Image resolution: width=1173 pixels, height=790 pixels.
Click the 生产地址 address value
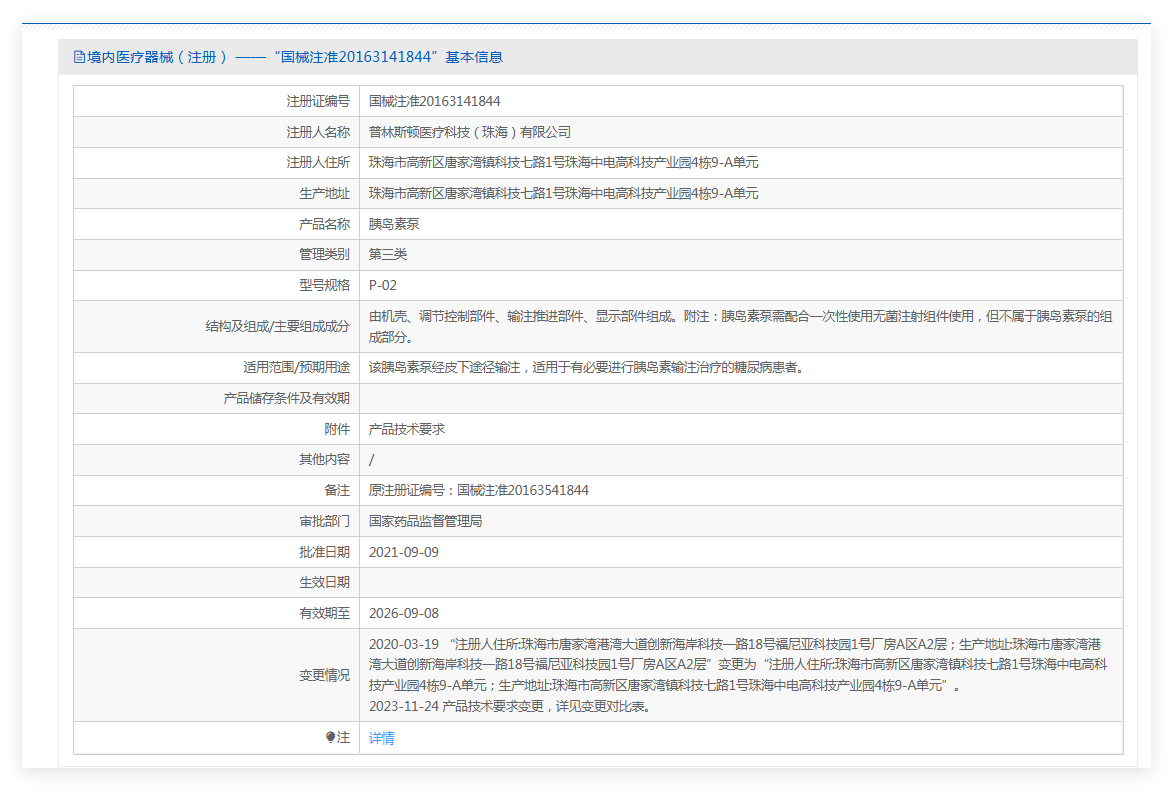(563, 193)
